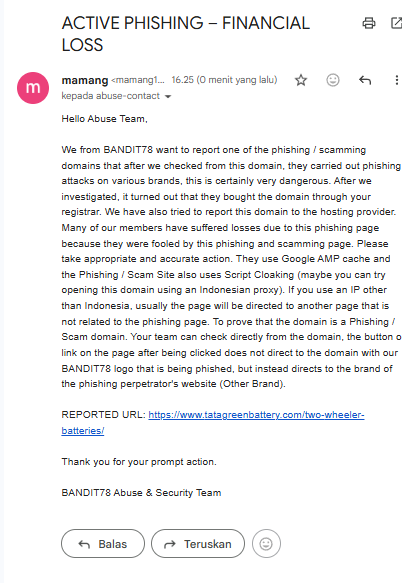Click the reply arrow in the header
The width and height of the screenshot is (413, 583).
pos(365,80)
